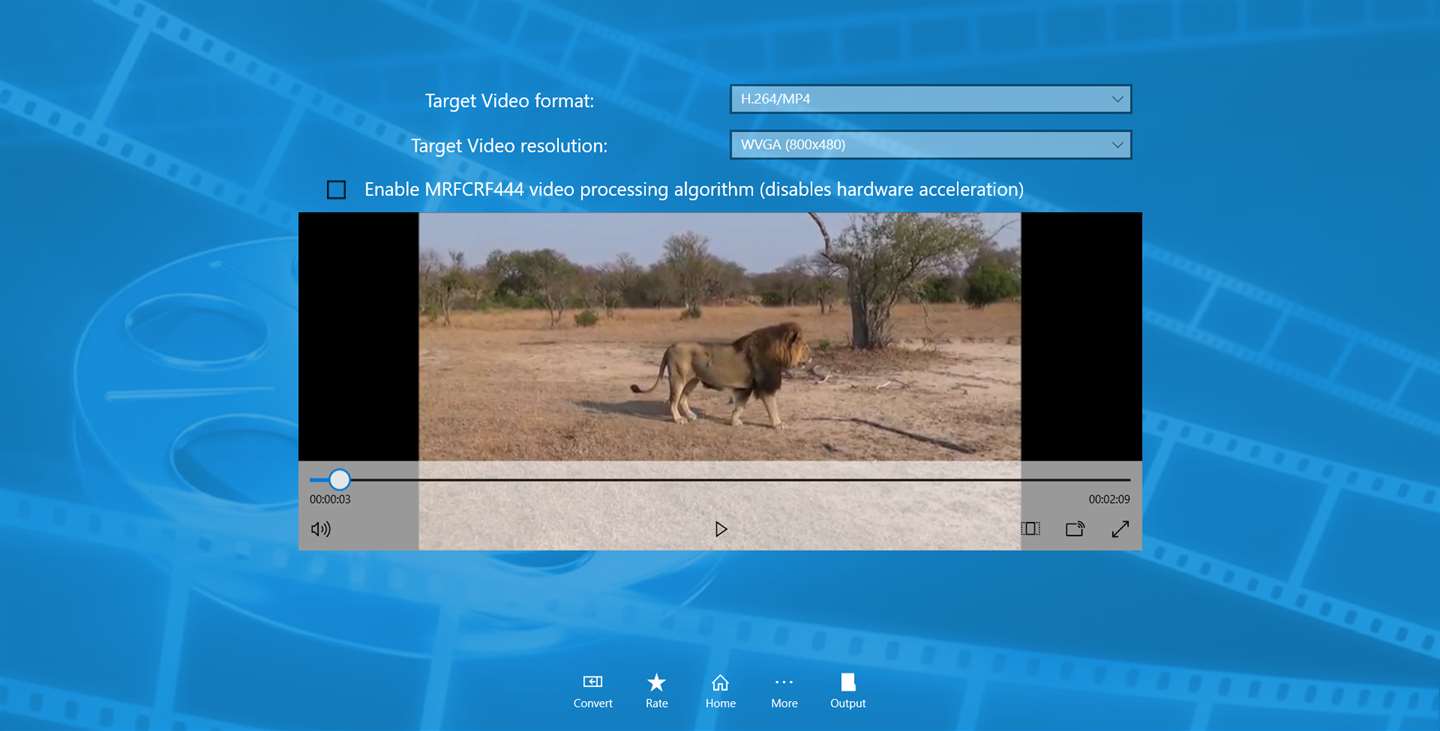The width and height of the screenshot is (1440, 731).
Task: Toggle the aspect ratio zoom icon
Action: click(1031, 529)
